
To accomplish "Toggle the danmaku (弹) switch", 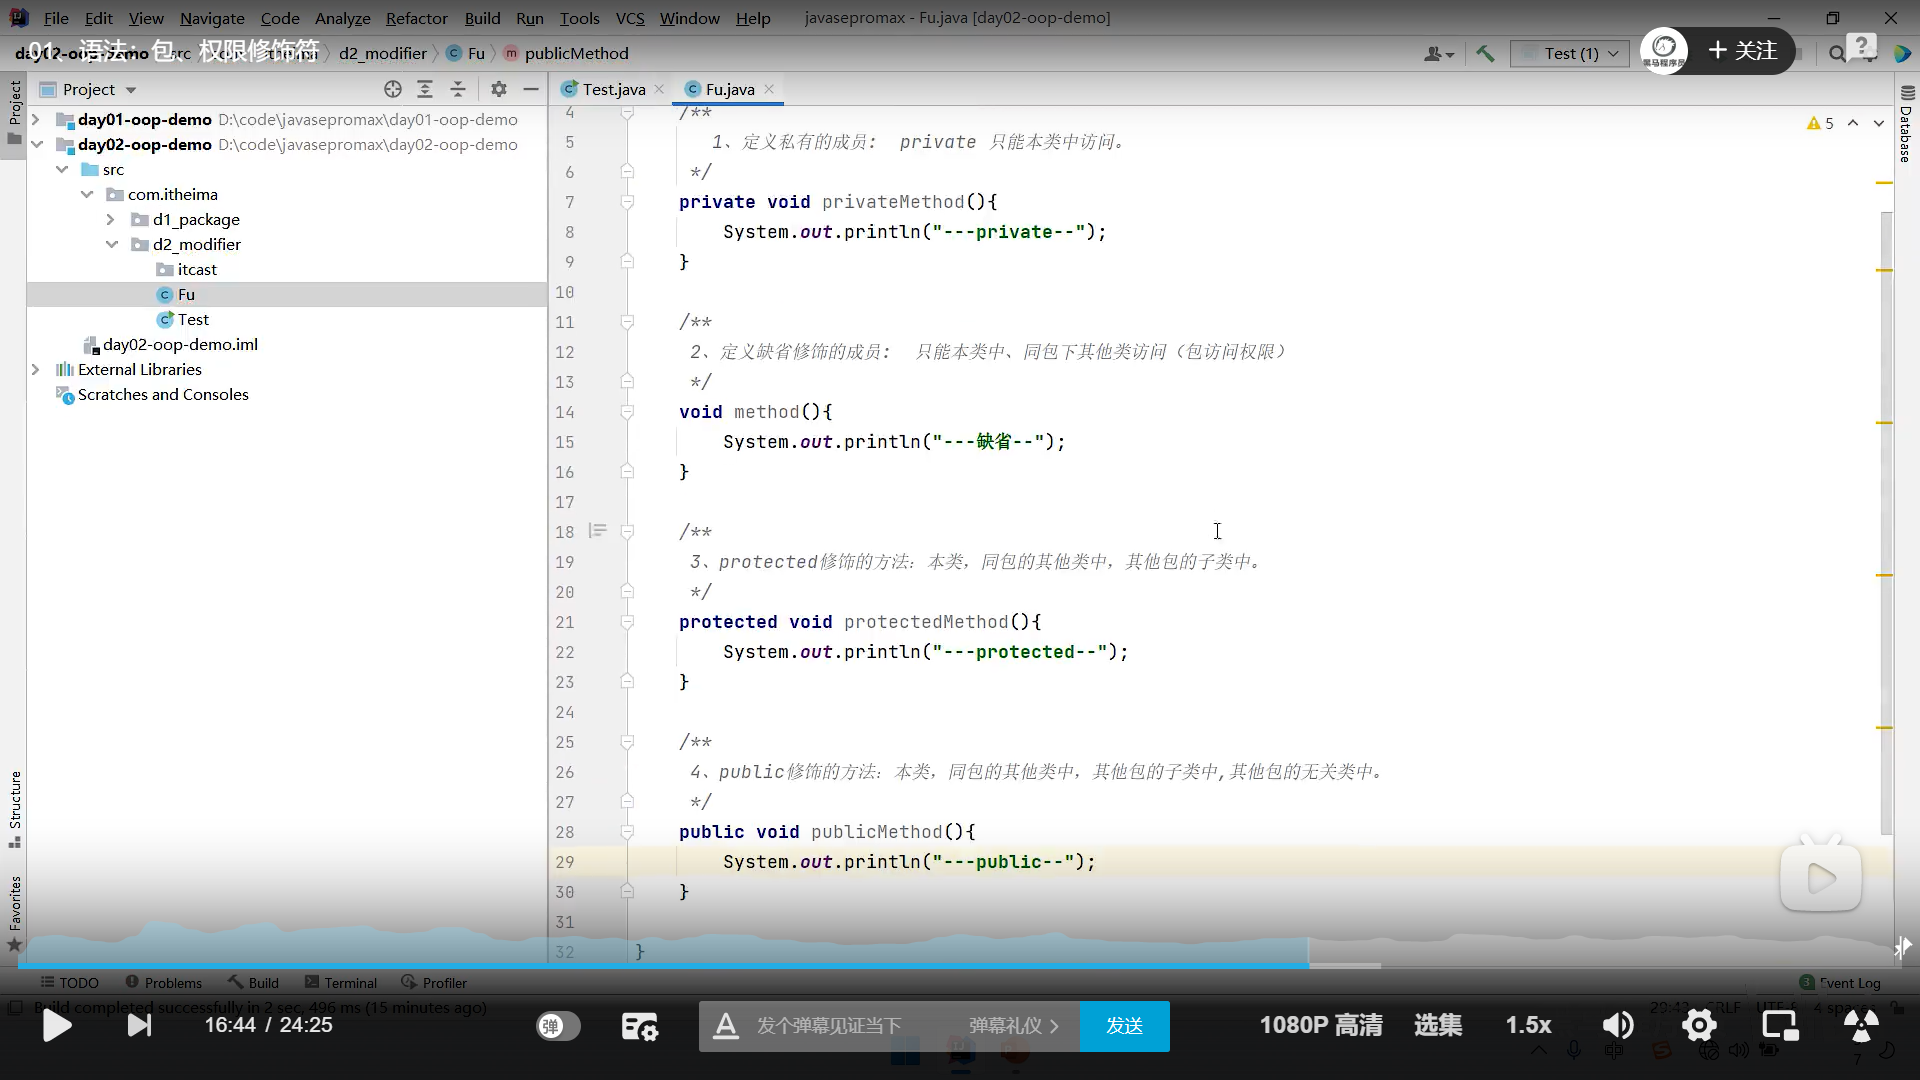I will coord(558,1026).
